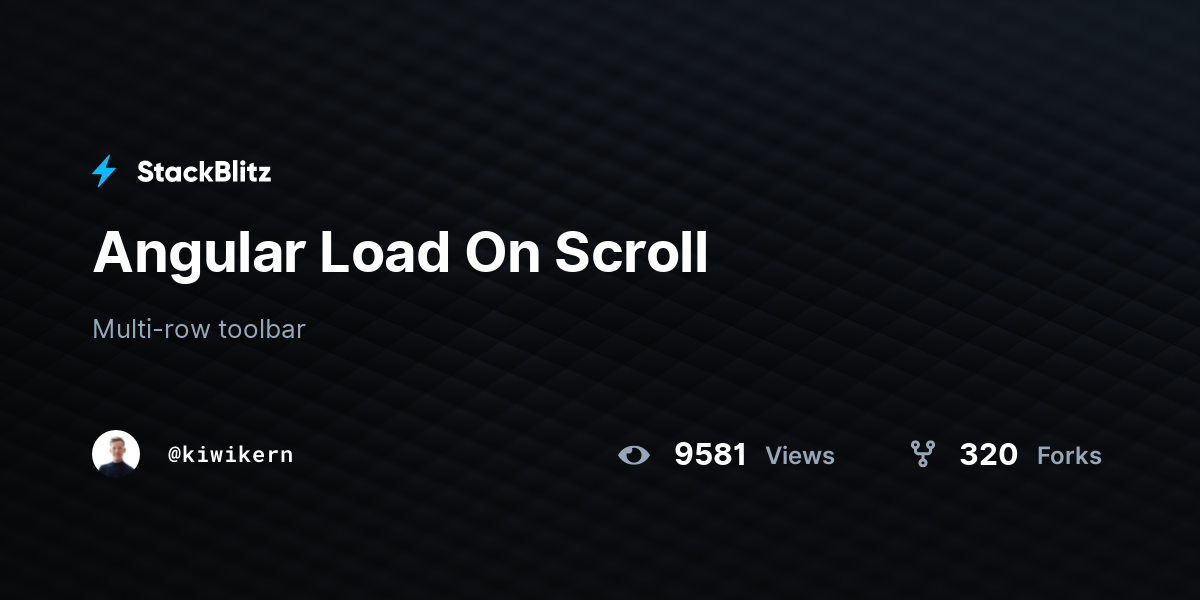This screenshot has width=1200, height=600.
Task: Click the StackBlitz wordmark
Action: click(204, 172)
